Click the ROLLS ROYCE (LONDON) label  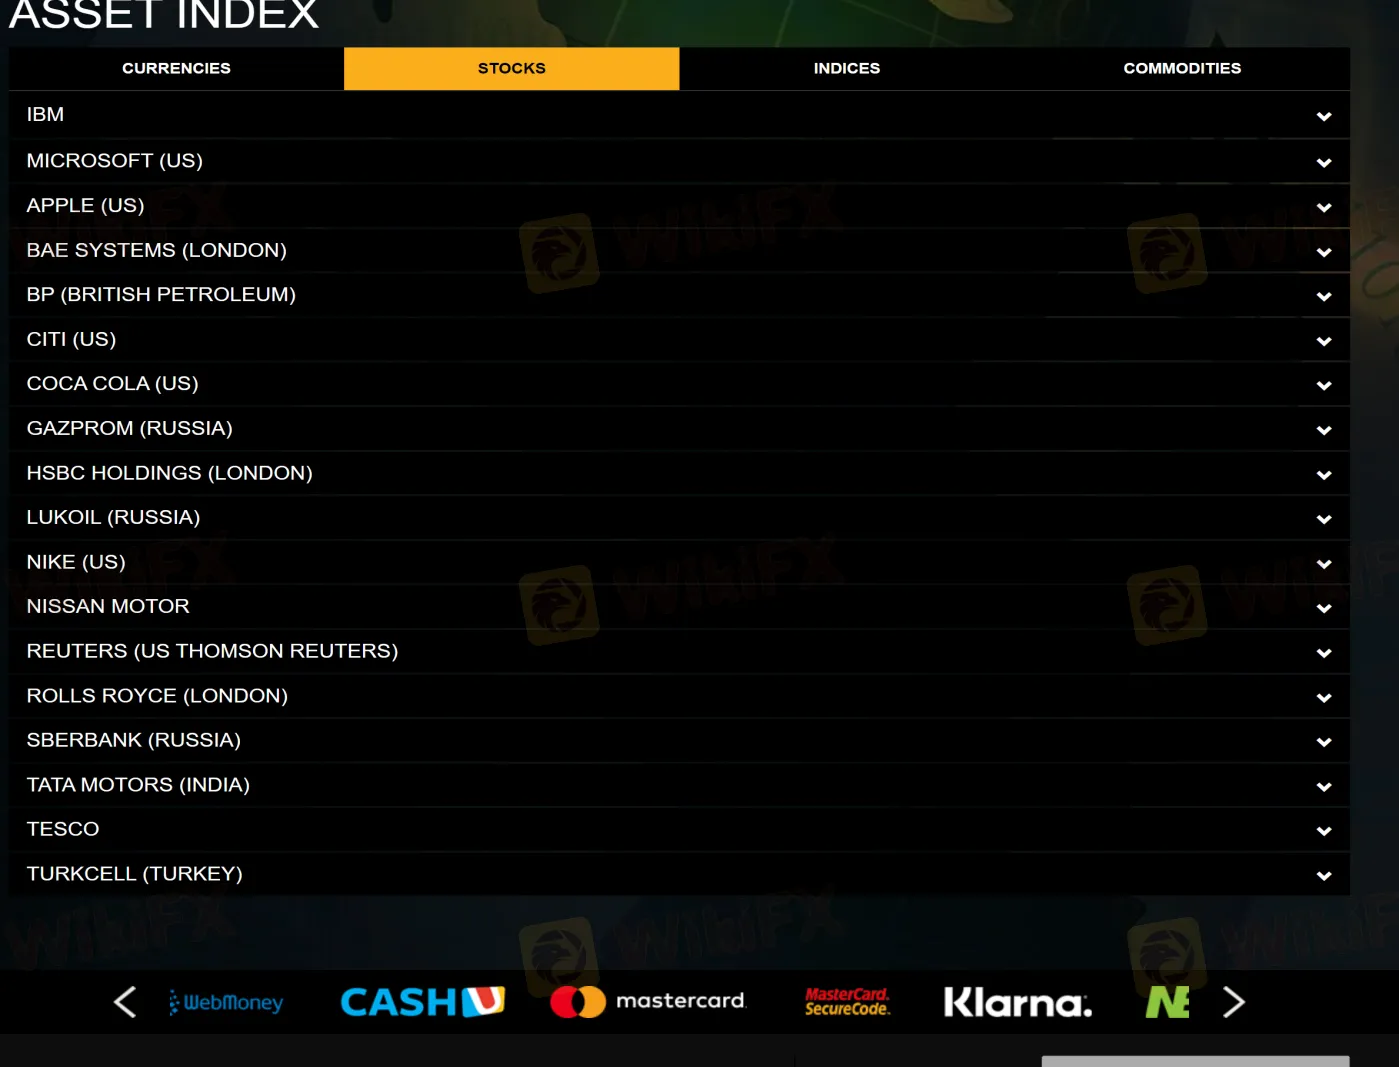[157, 695]
